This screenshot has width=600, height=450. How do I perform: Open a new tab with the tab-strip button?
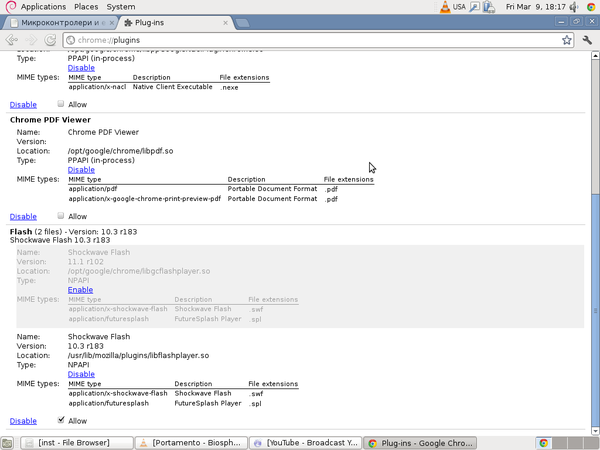[243, 23]
